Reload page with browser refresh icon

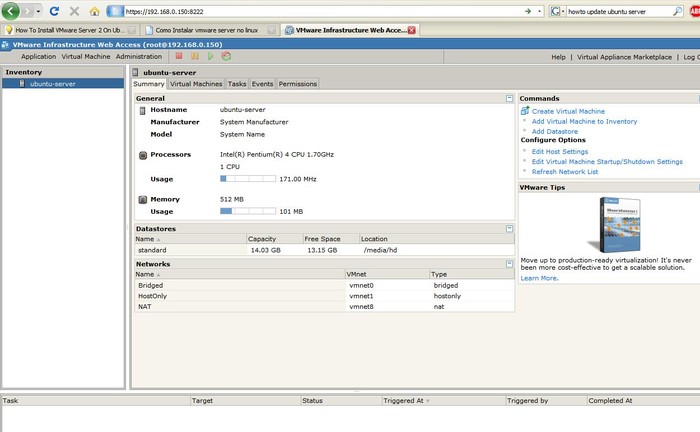click(54, 11)
